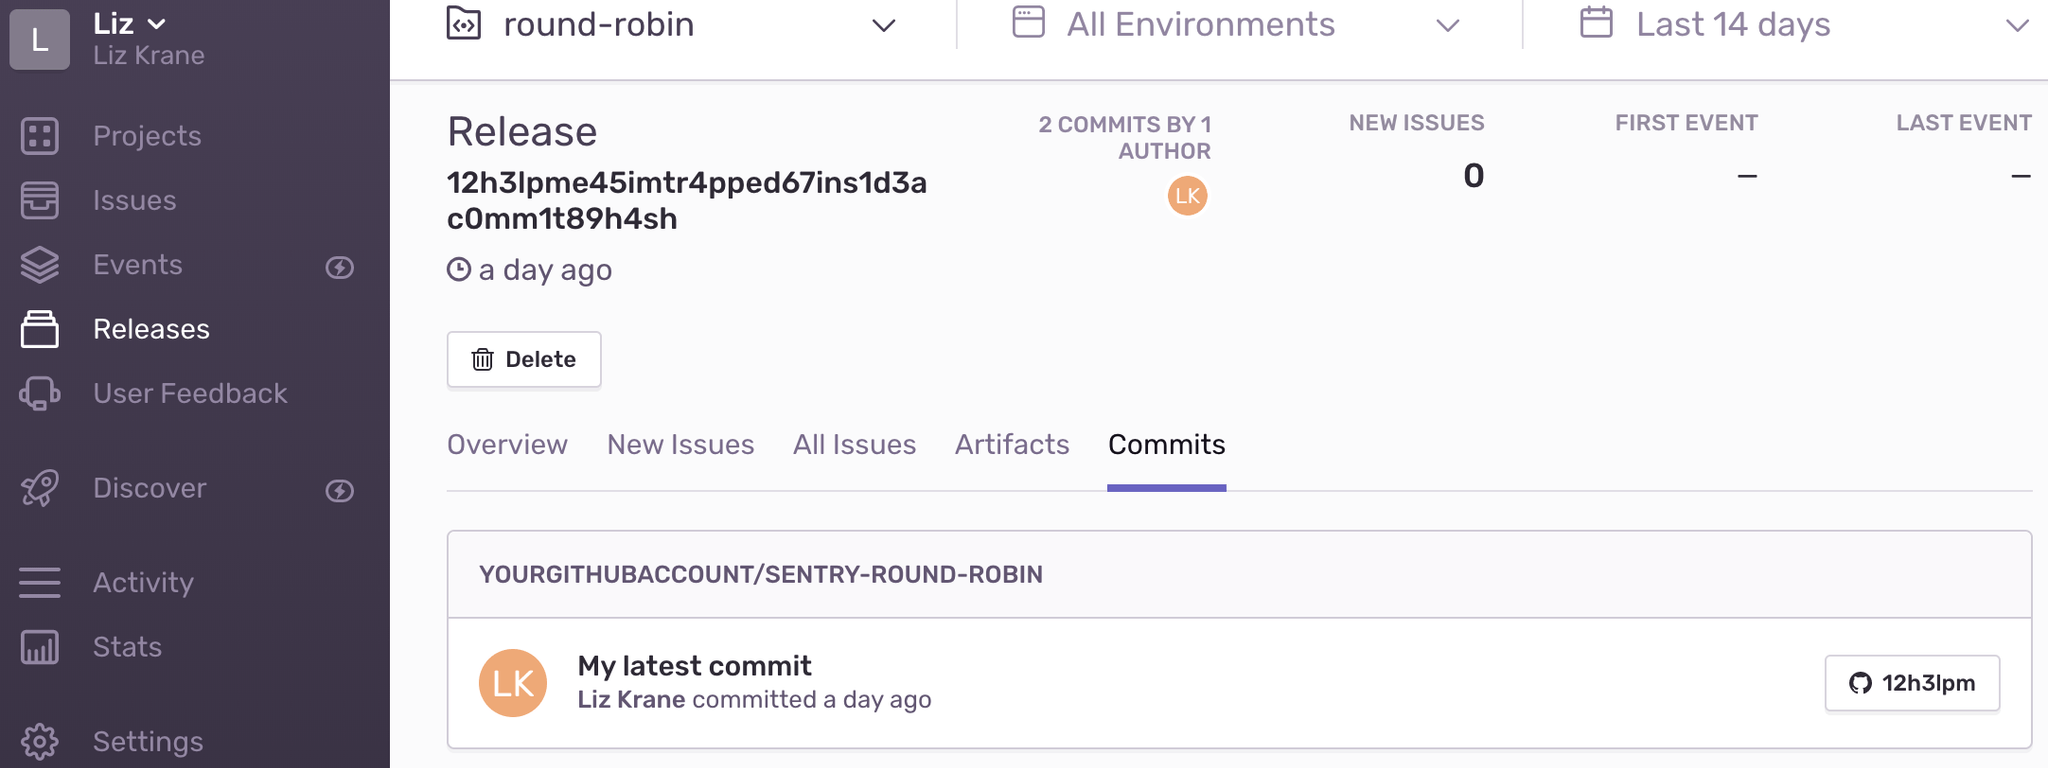Viewport: 2048px width, 768px height.
Task: Open User Feedback via its speech icon
Action: (39, 393)
